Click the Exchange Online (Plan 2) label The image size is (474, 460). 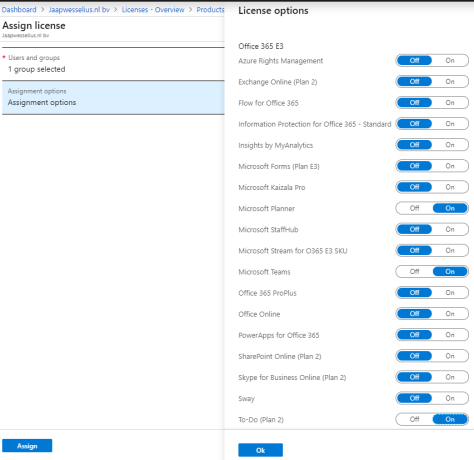click(278, 82)
